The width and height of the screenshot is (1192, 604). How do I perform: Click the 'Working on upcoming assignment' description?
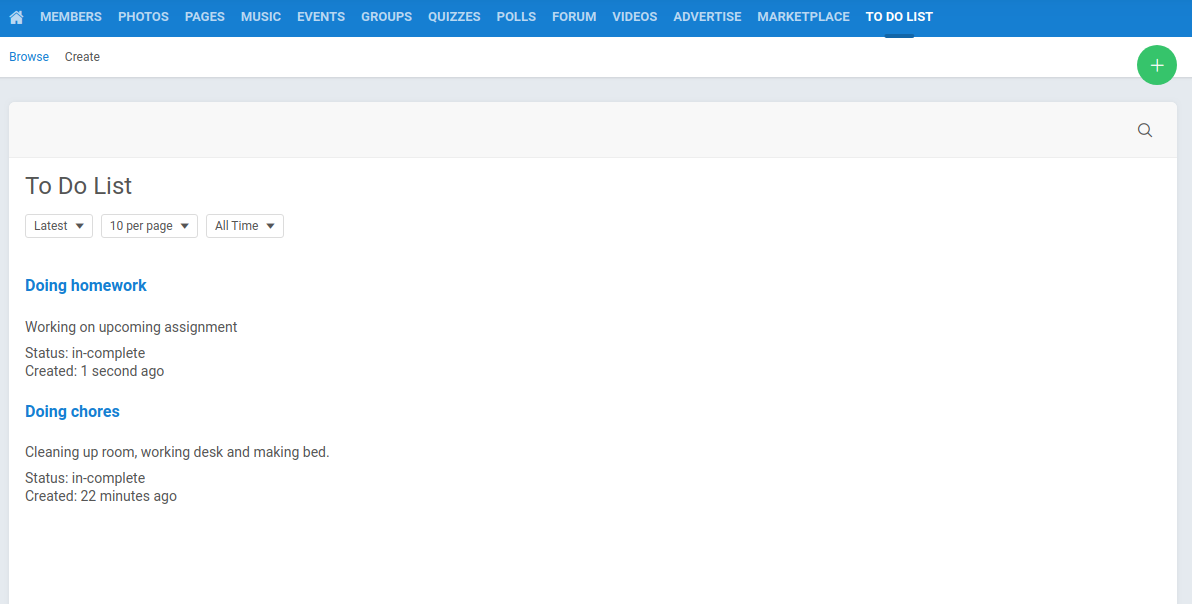click(x=131, y=327)
